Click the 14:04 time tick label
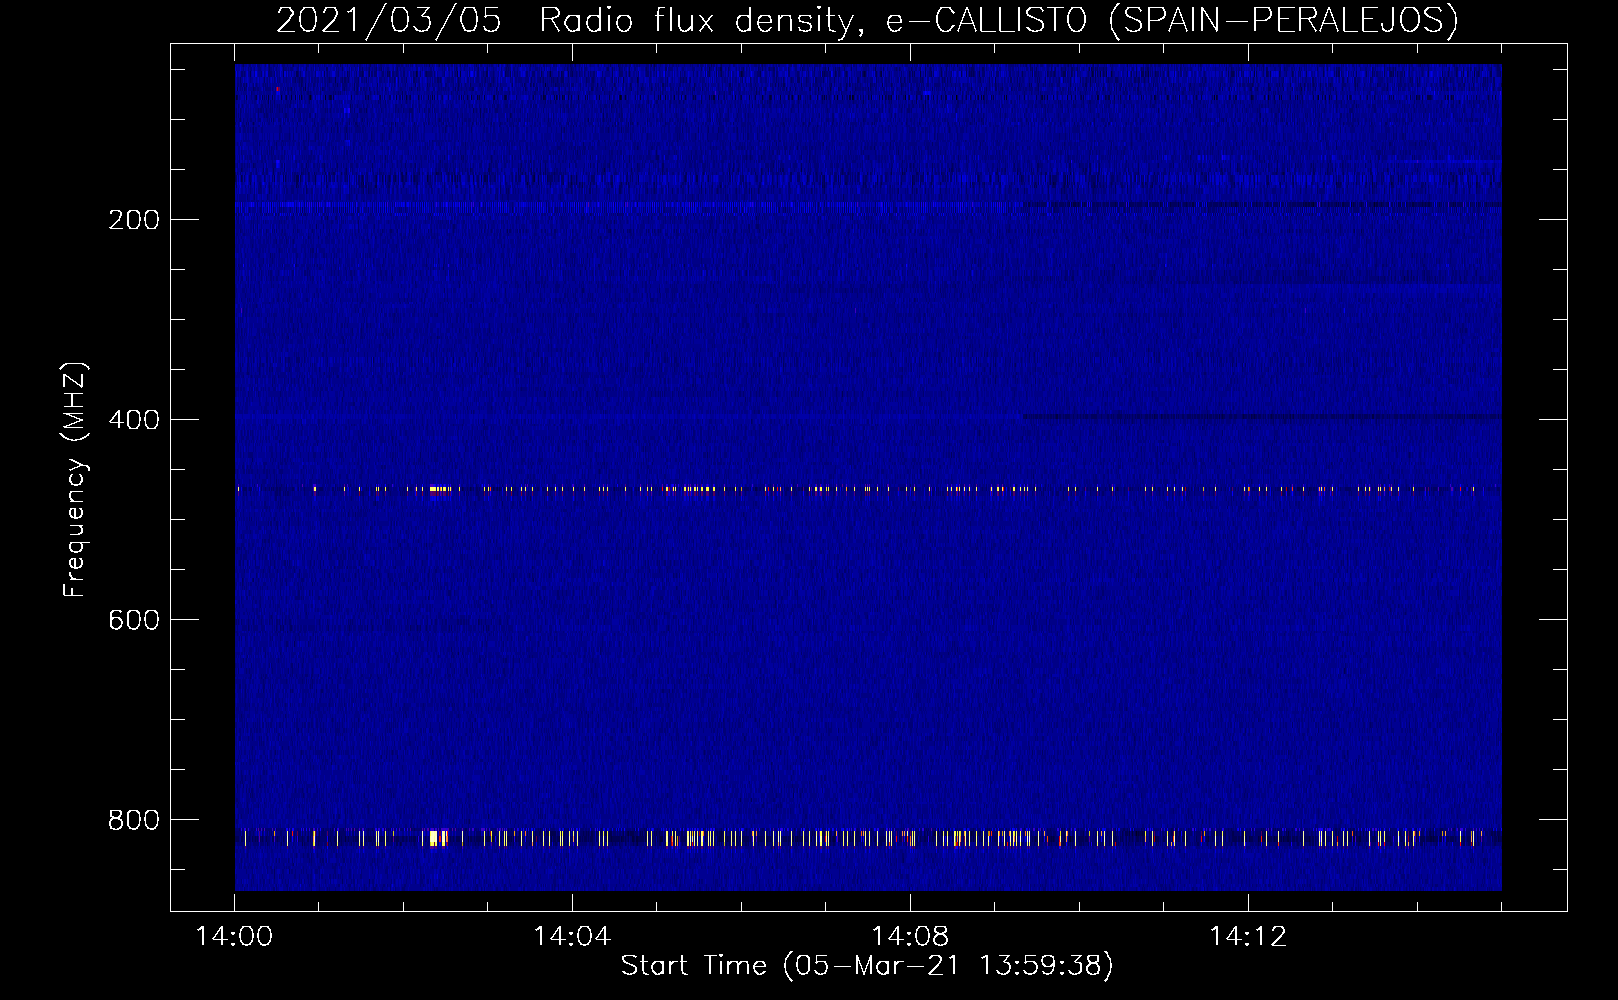This screenshot has width=1618, height=1000. 572,937
